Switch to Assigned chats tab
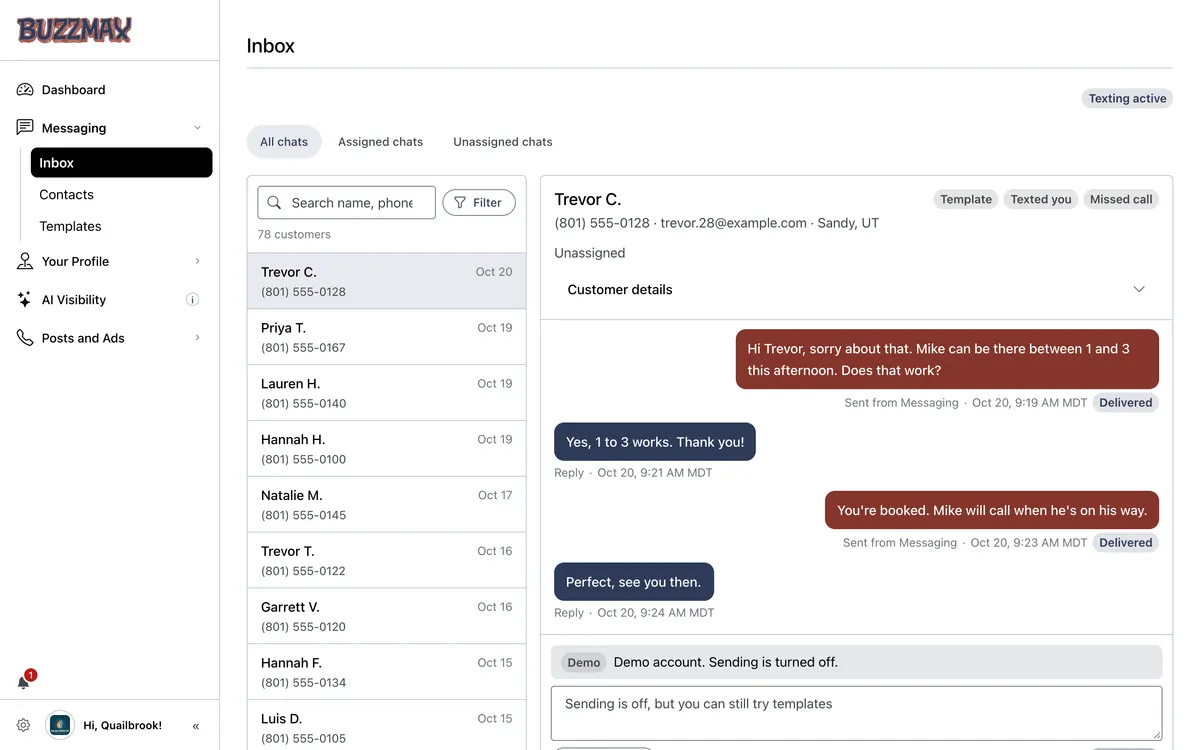The width and height of the screenshot is (1200, 750). [380, 142]
